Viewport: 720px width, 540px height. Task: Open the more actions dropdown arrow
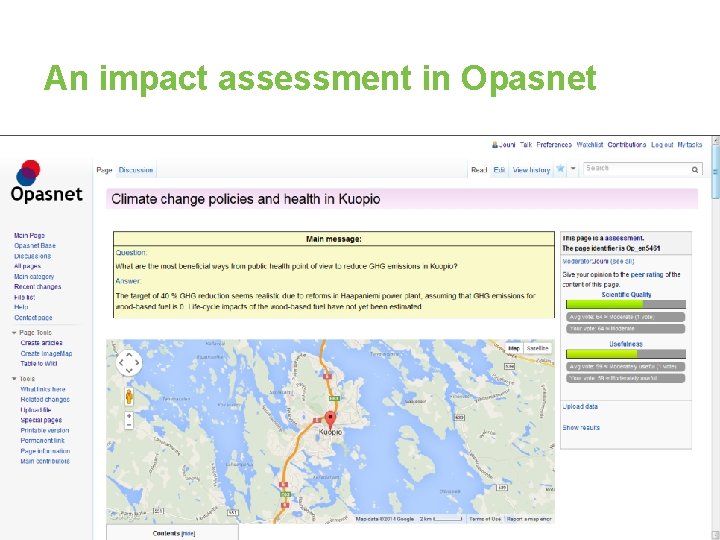573,169
